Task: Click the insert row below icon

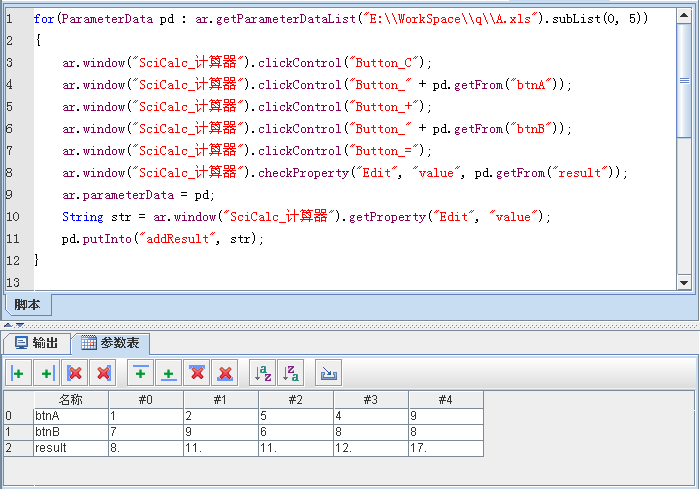Action: point(170,374)
